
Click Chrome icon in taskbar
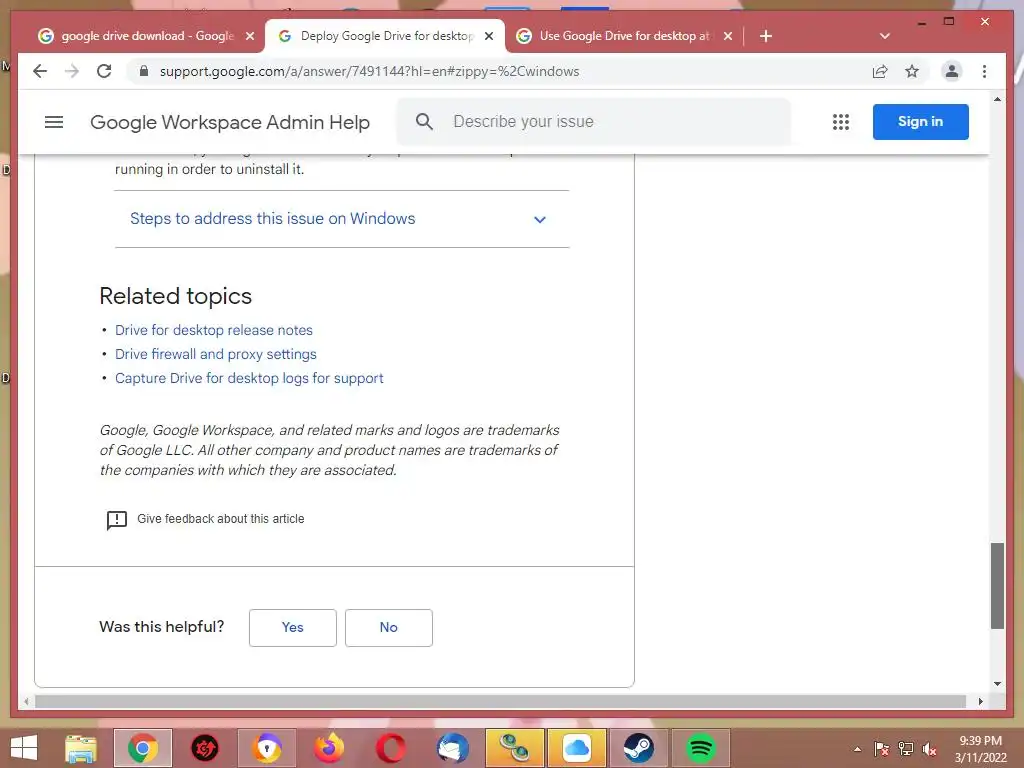(x=142, y=748)
